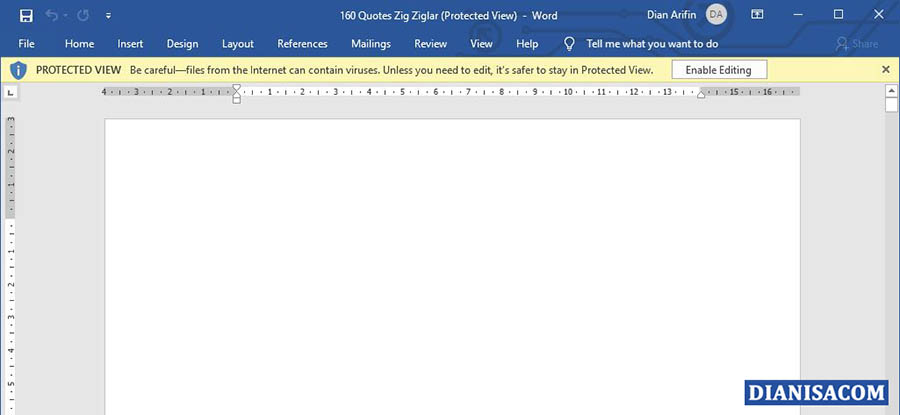Switch to the Insert tab
The image size is (900, 415).
click(130, 44)
